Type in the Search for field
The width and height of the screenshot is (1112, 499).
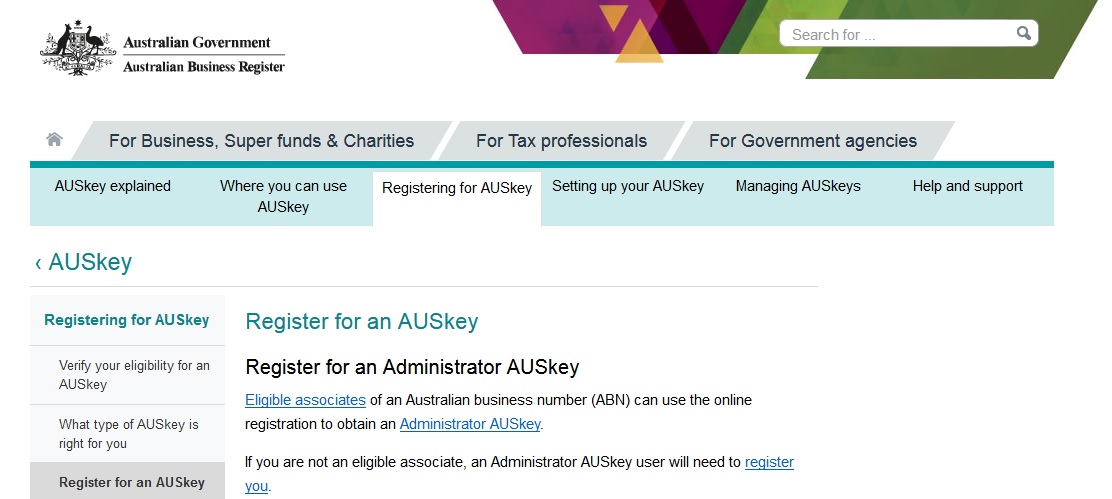coord(895,35)
